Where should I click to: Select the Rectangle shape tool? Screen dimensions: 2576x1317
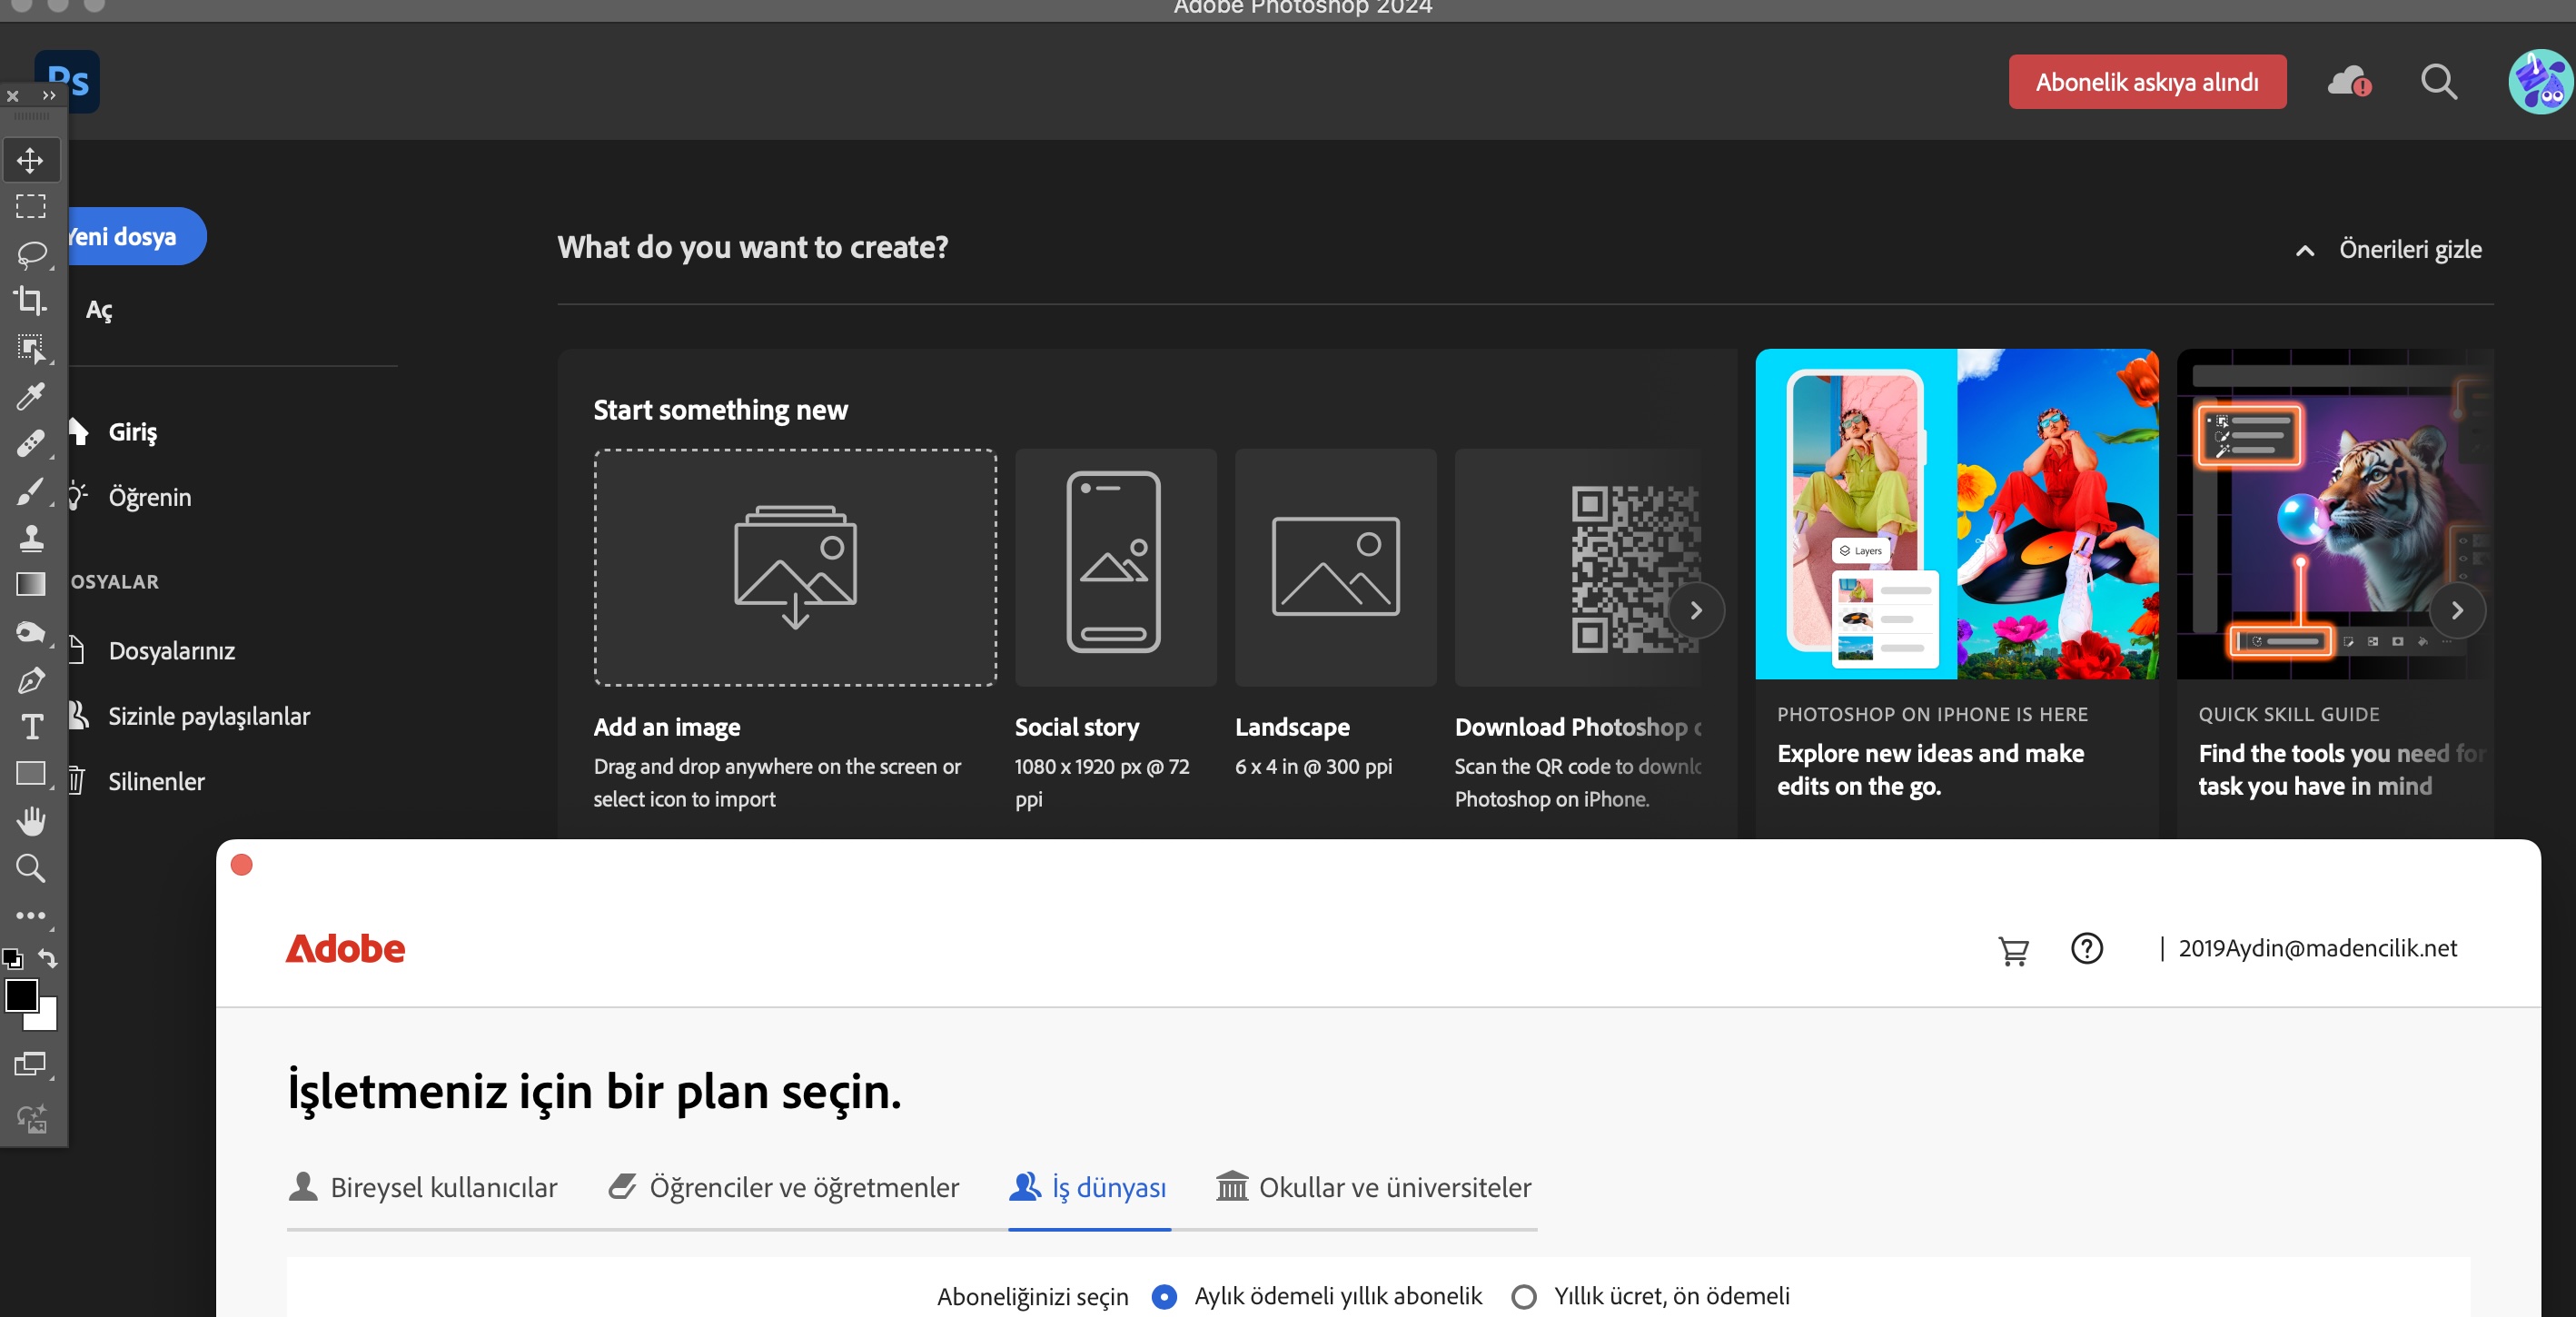pyautogui.click(x=31, y=774)
